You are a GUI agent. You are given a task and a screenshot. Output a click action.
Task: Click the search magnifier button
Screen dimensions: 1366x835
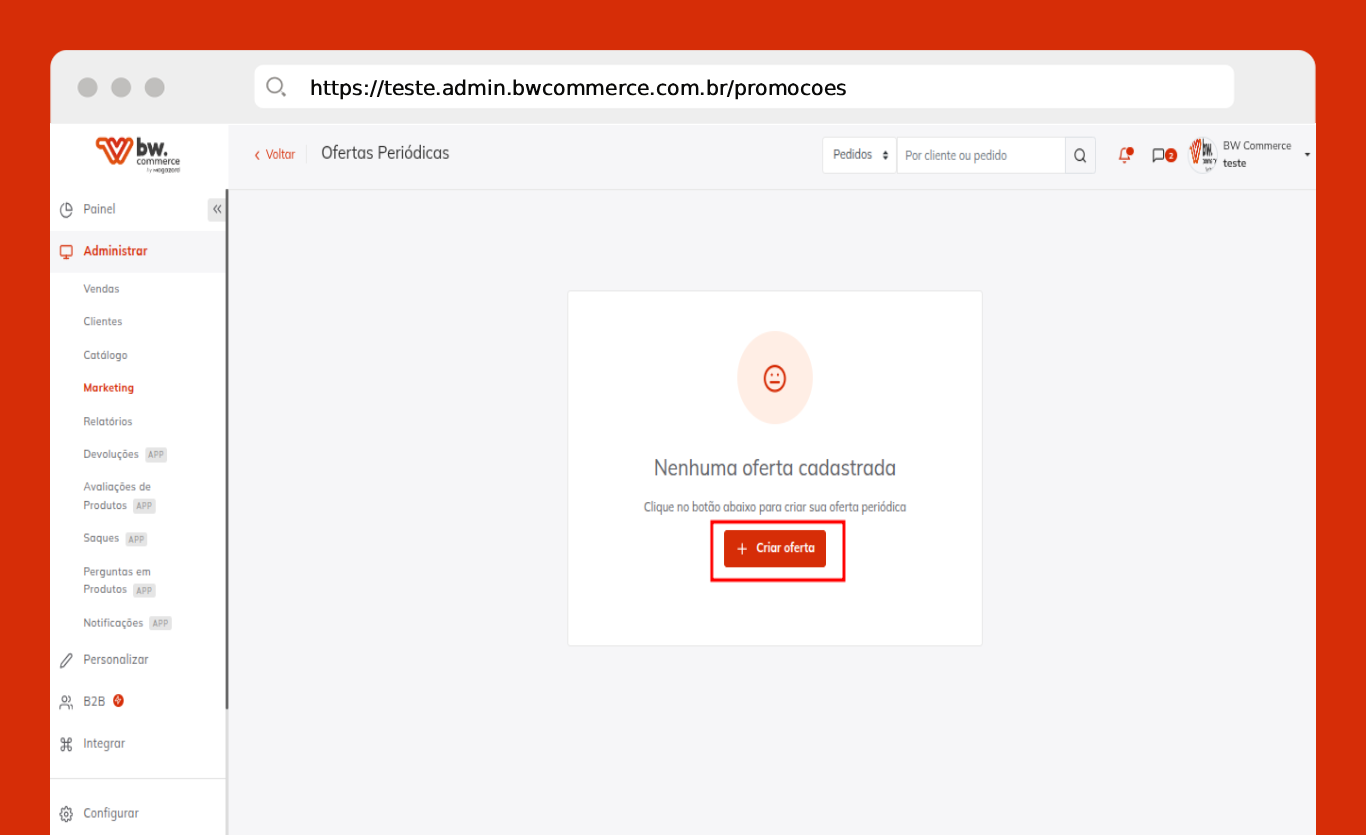[1080, 155]
